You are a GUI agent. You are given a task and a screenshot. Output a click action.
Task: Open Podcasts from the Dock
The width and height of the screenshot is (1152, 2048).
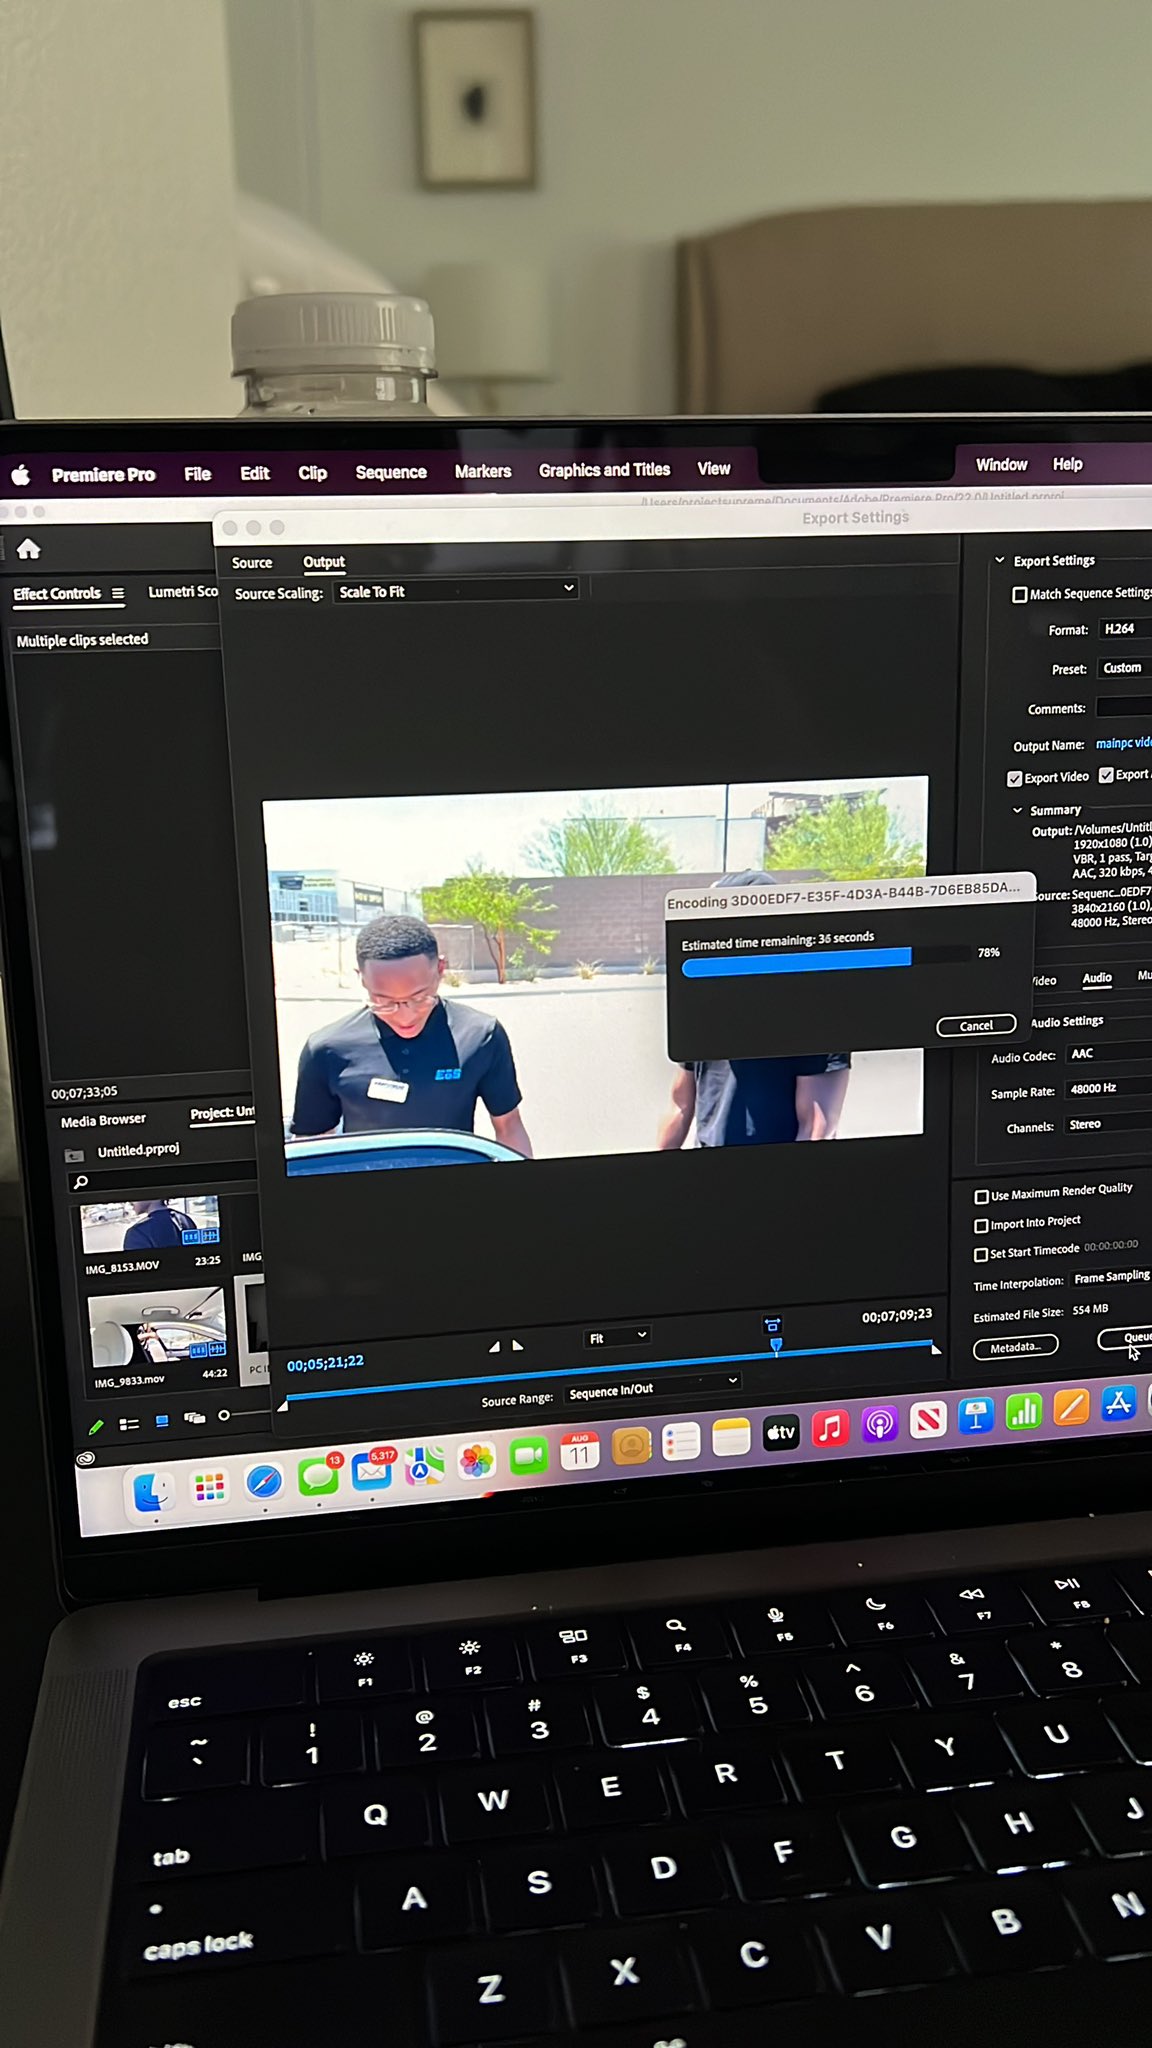(879, 1423)
